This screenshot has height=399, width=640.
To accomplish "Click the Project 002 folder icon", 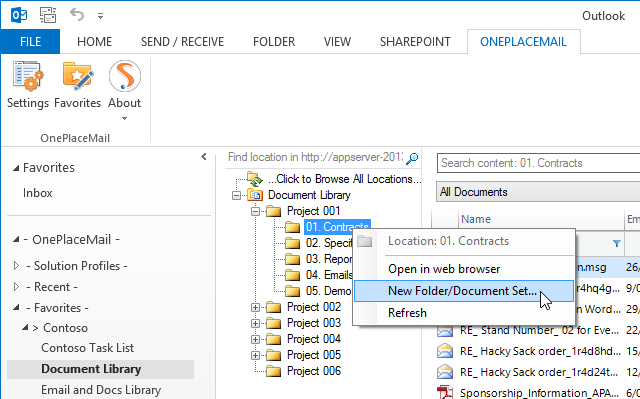I will pyautogui.click(x=273, y=307).
